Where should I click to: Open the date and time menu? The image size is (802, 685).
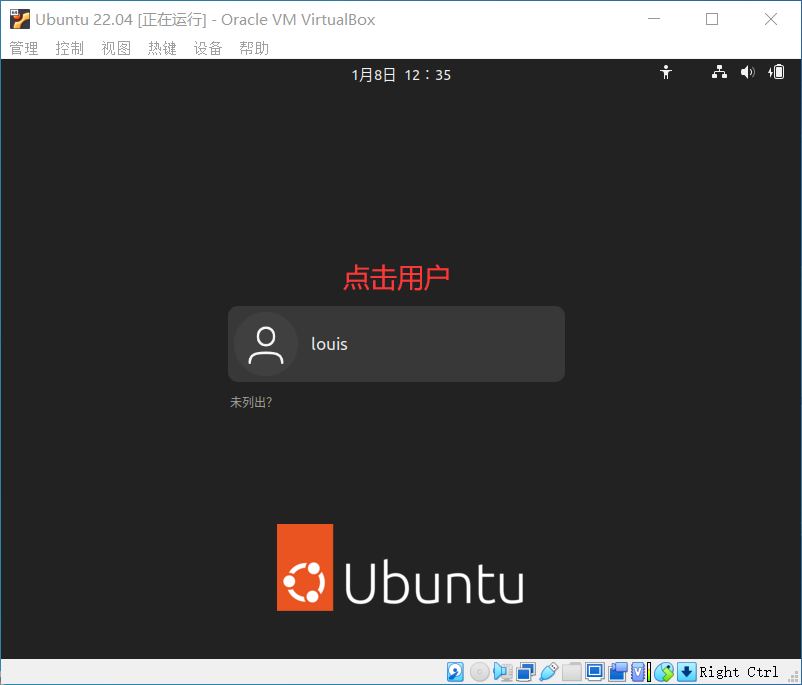pos(400,74)
